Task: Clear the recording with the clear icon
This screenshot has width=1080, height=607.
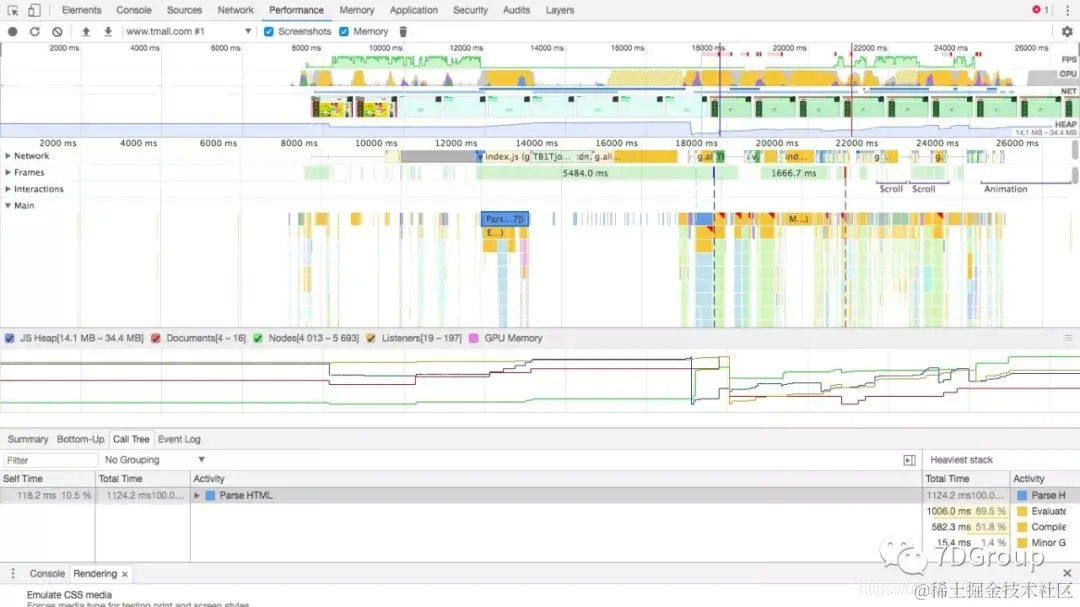Action: click(57, 32)
